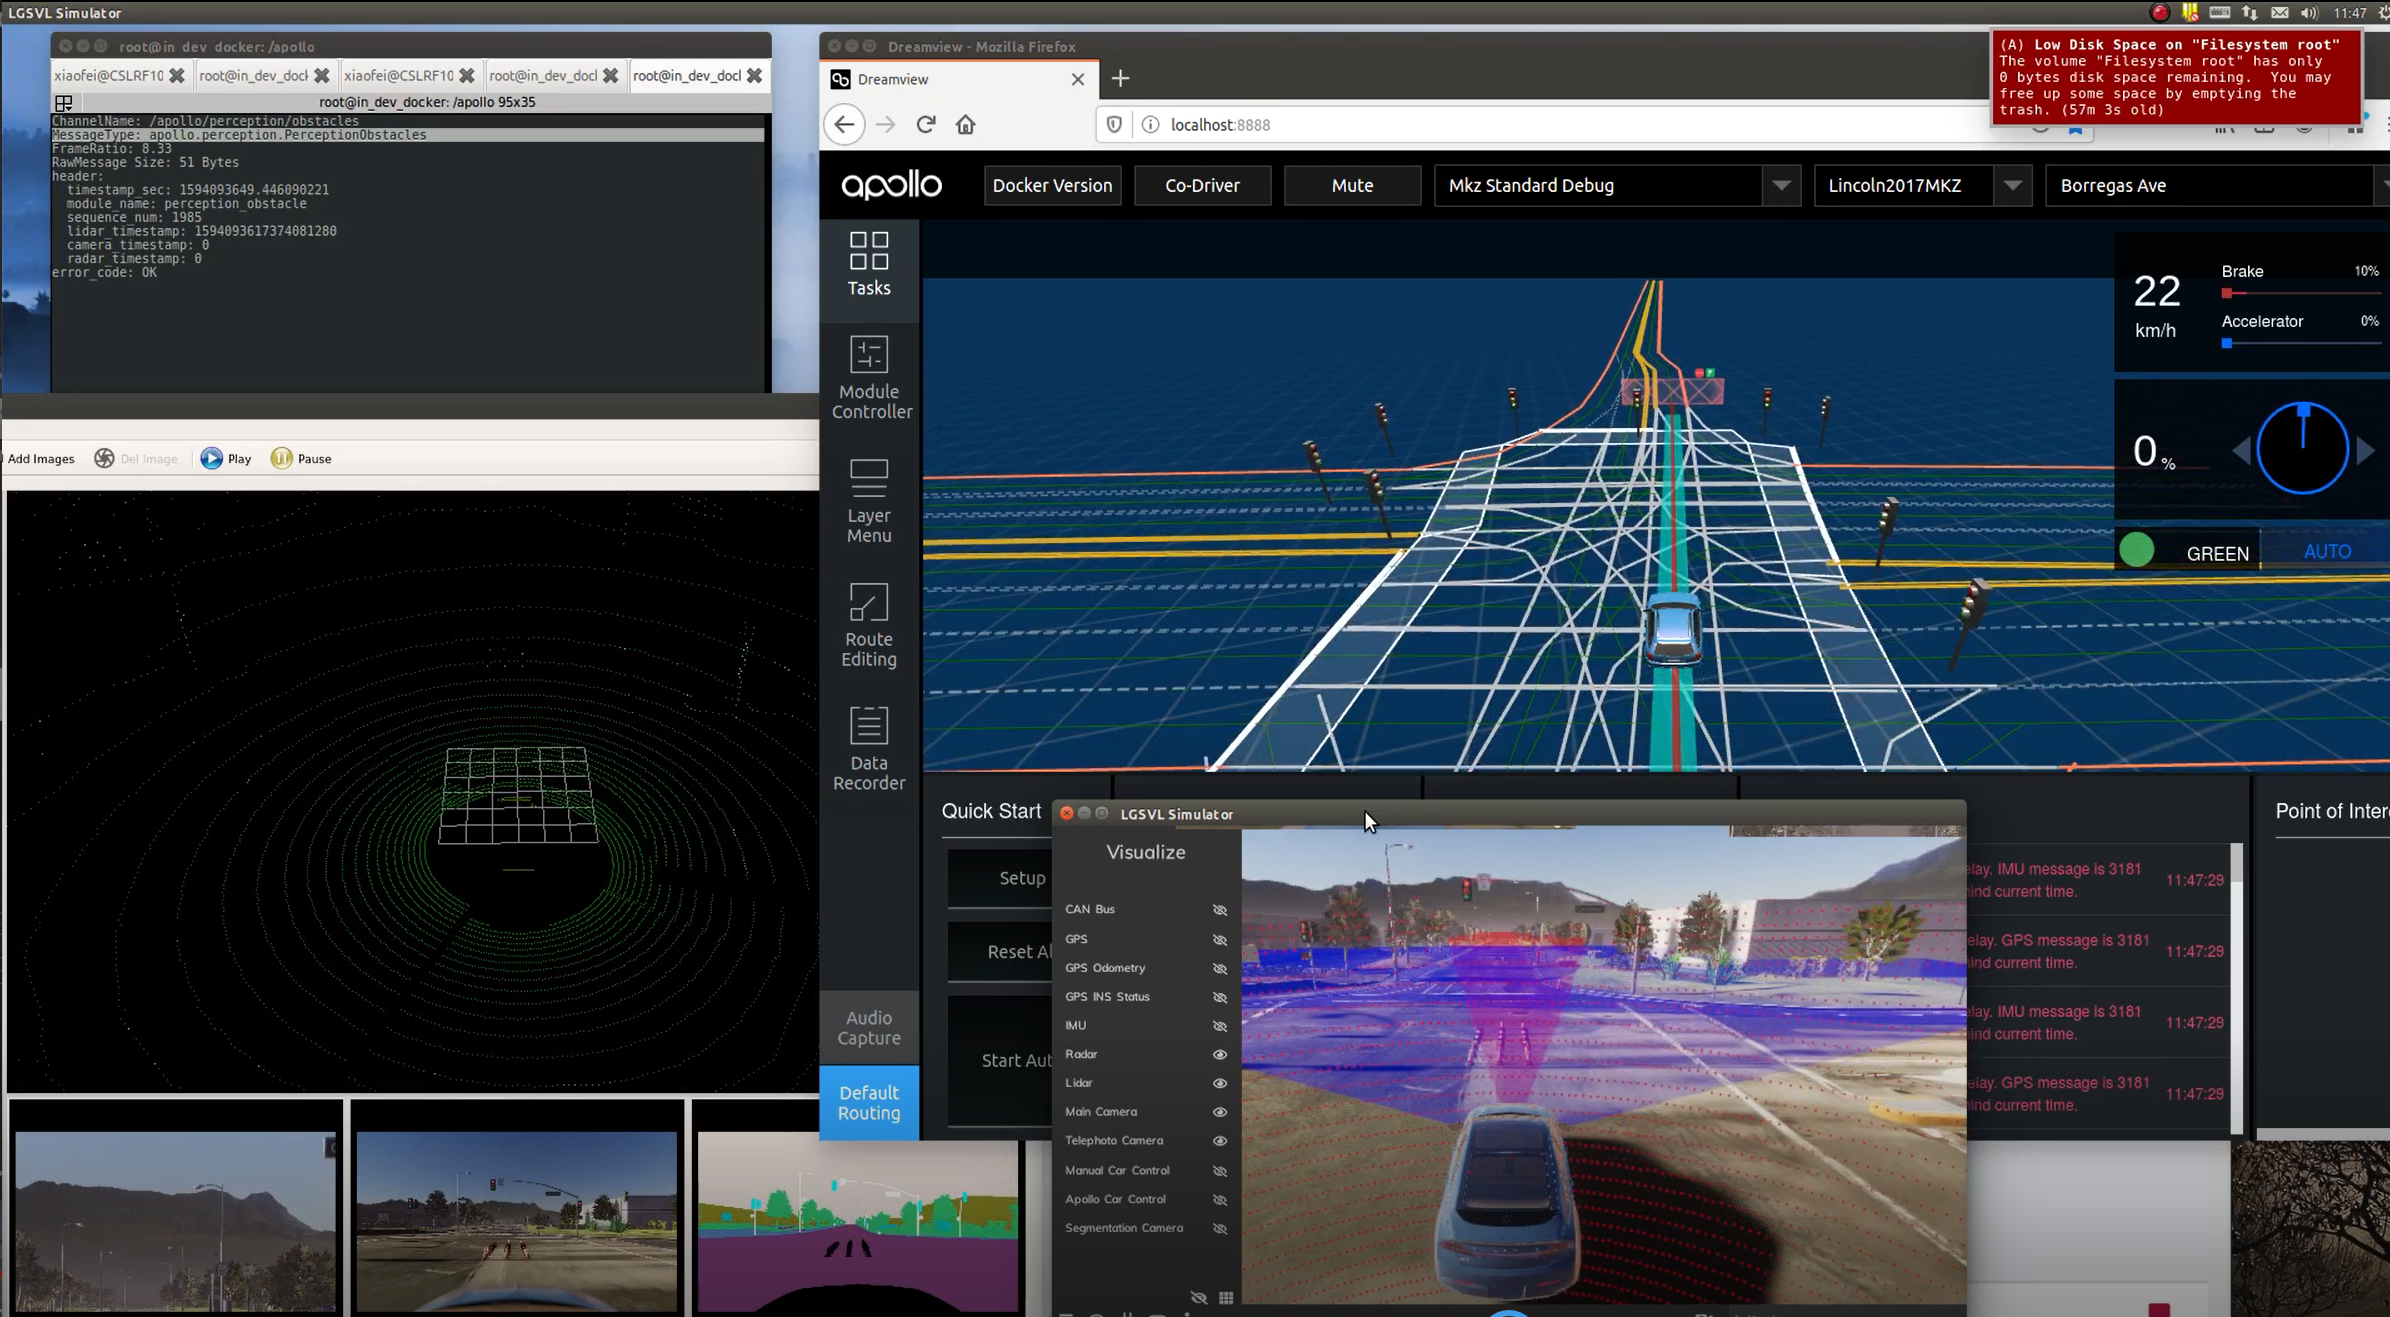
Task: Open the Module Controller panel
Action: click(868, 378)
